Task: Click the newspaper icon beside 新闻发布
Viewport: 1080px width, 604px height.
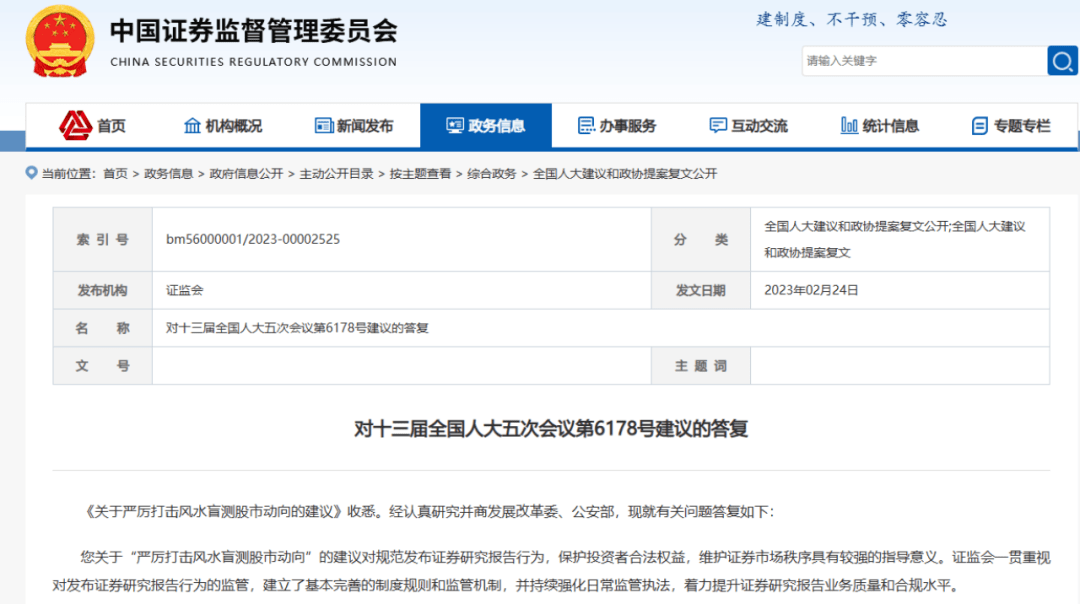Action: (x=323, y=125)
